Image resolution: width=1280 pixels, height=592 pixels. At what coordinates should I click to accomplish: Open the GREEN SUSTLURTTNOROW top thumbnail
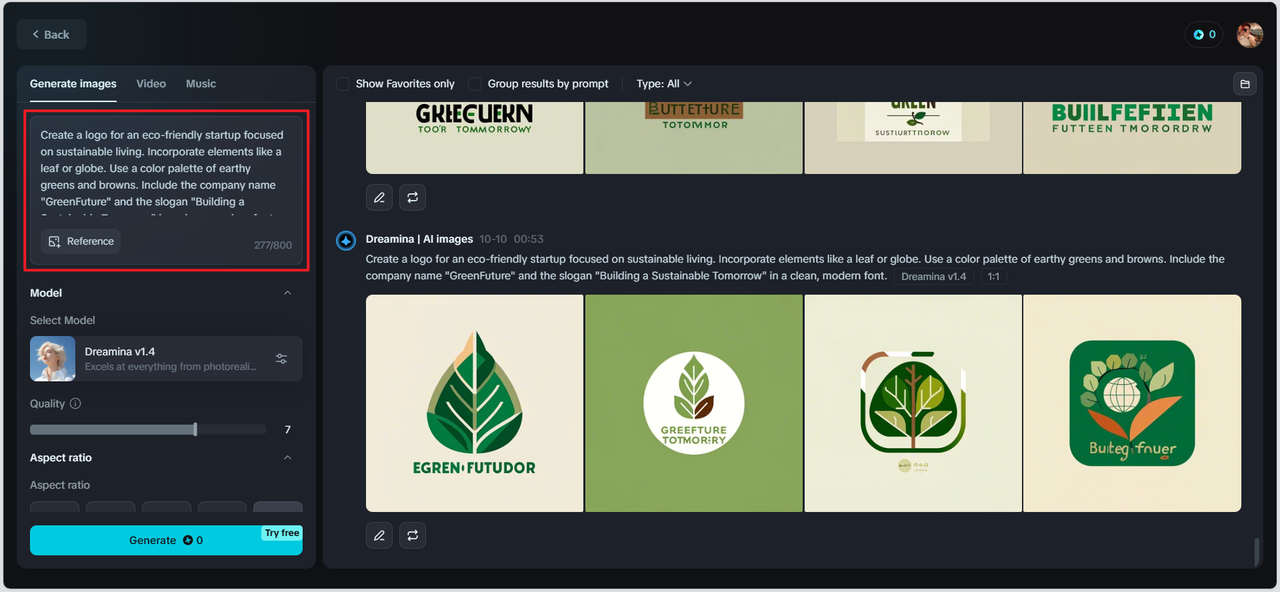(x=913, y=137)
